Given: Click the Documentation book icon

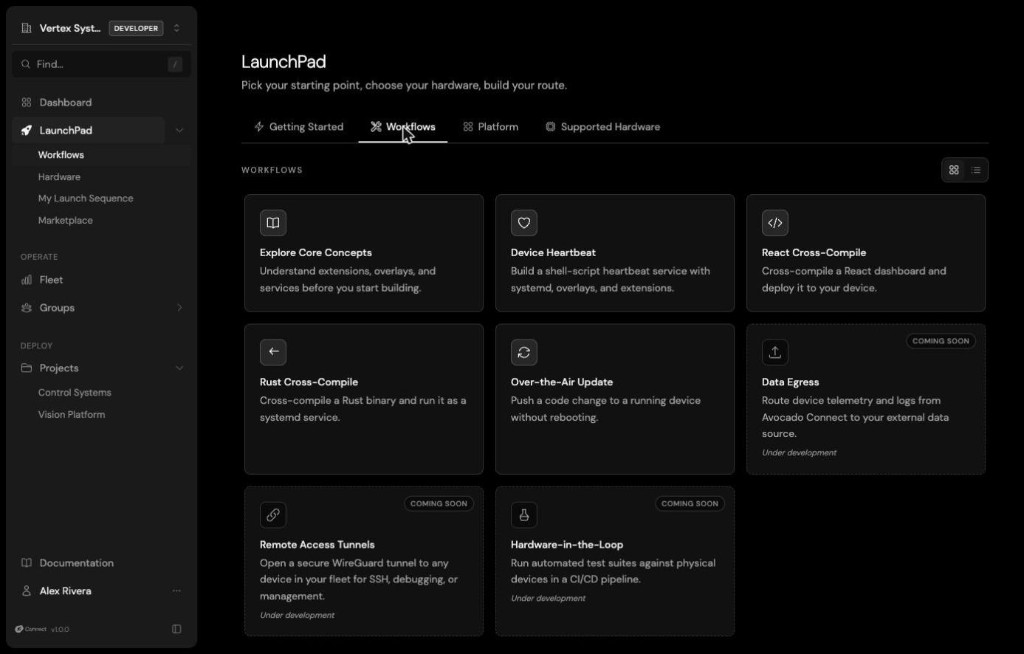Looking at the screenshot, I should (x=26, y=563).
